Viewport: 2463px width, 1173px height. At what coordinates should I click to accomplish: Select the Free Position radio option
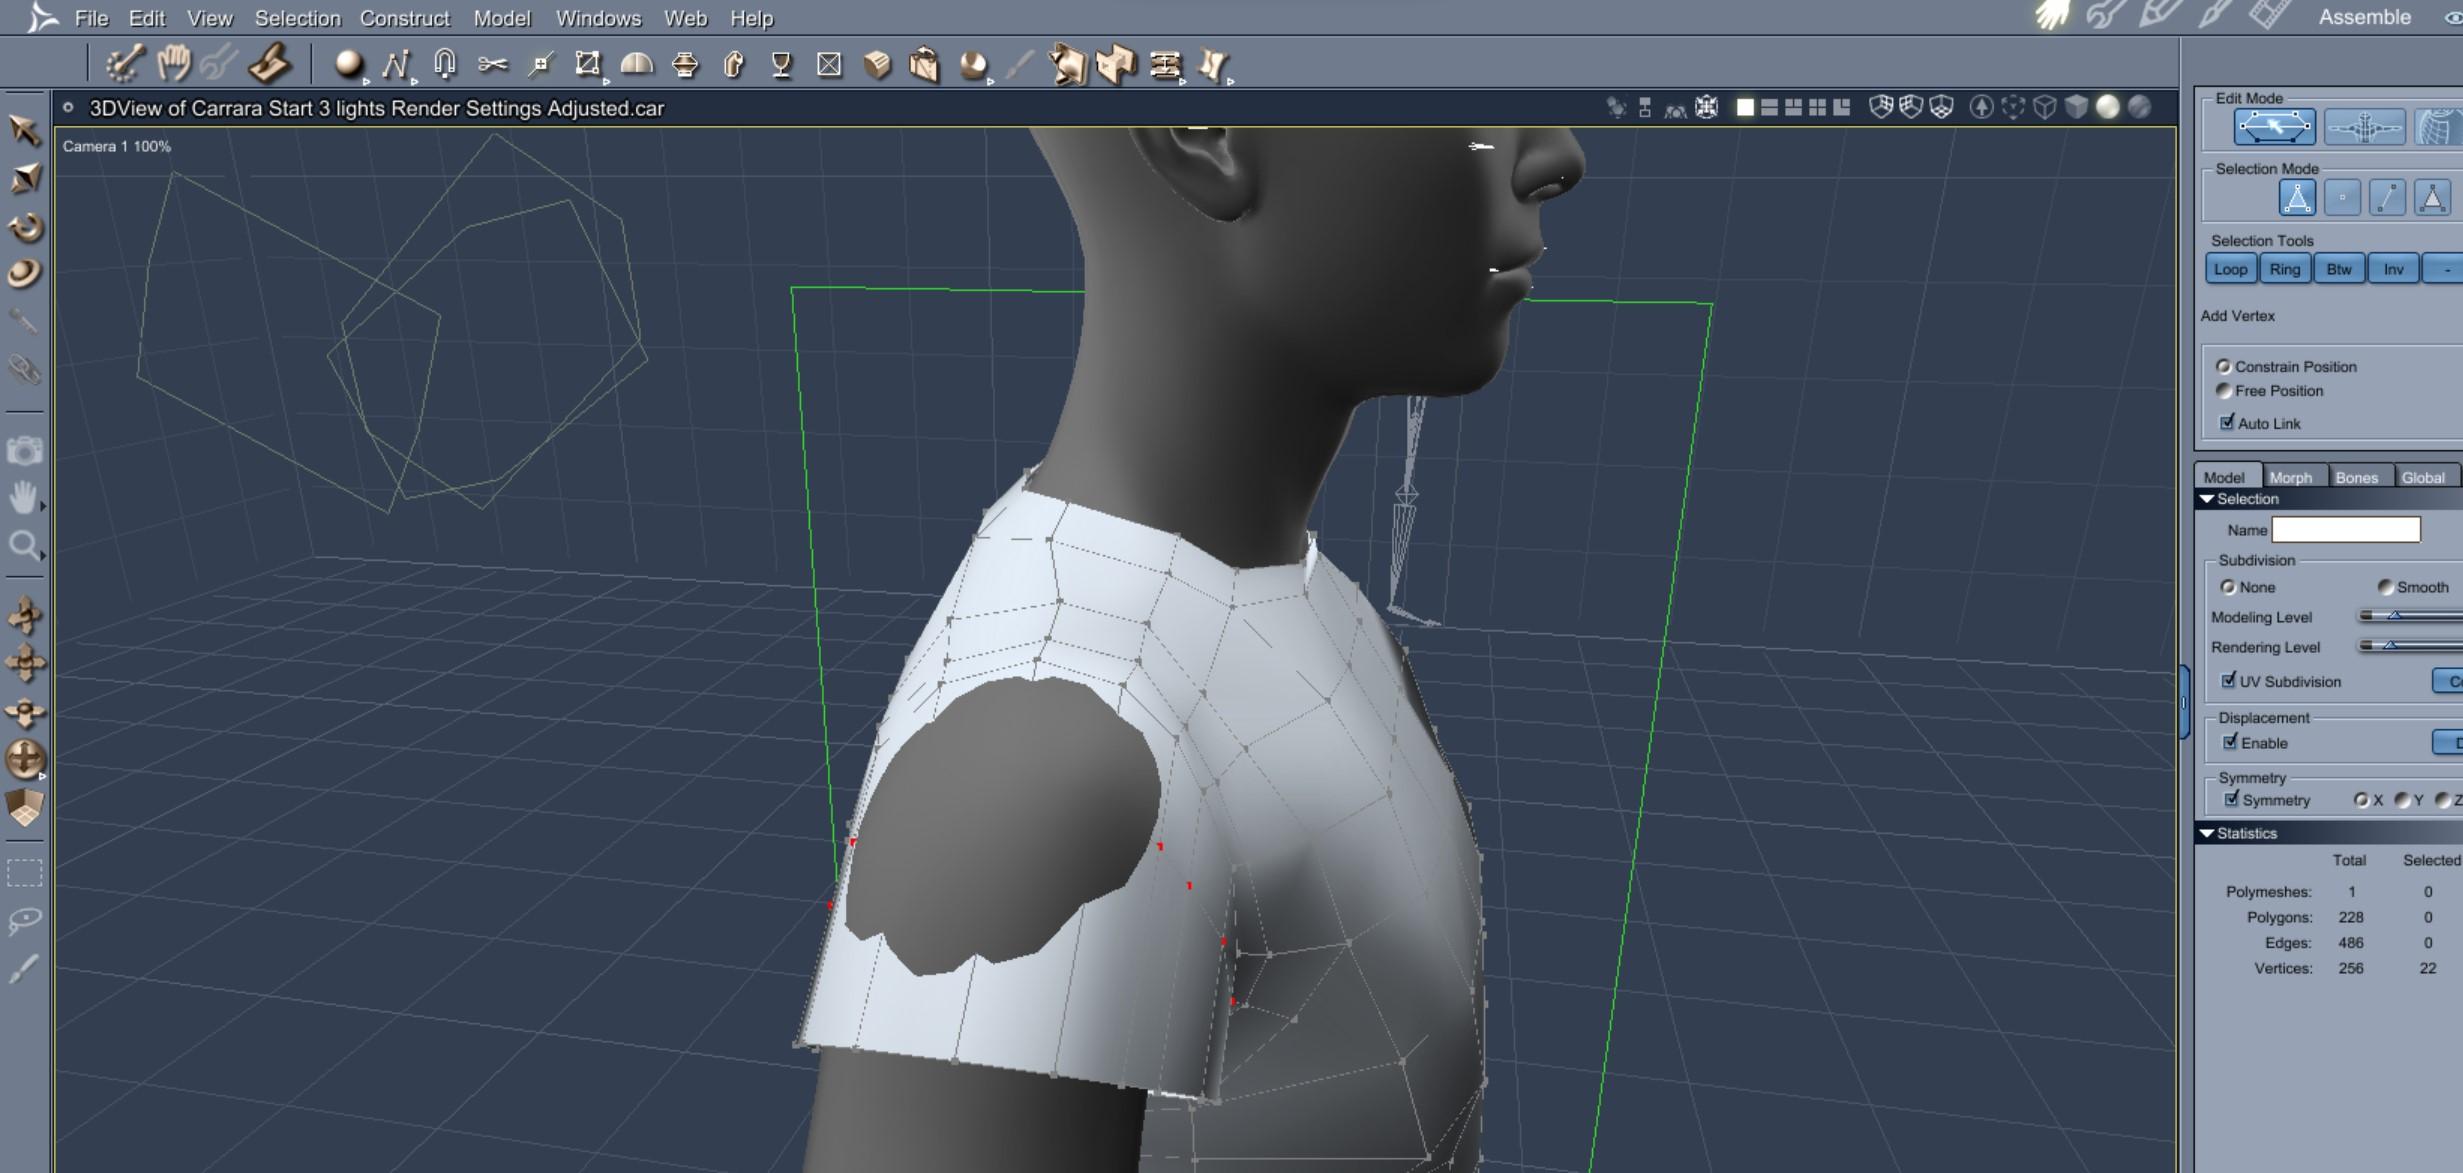[x=2224, y=391]
